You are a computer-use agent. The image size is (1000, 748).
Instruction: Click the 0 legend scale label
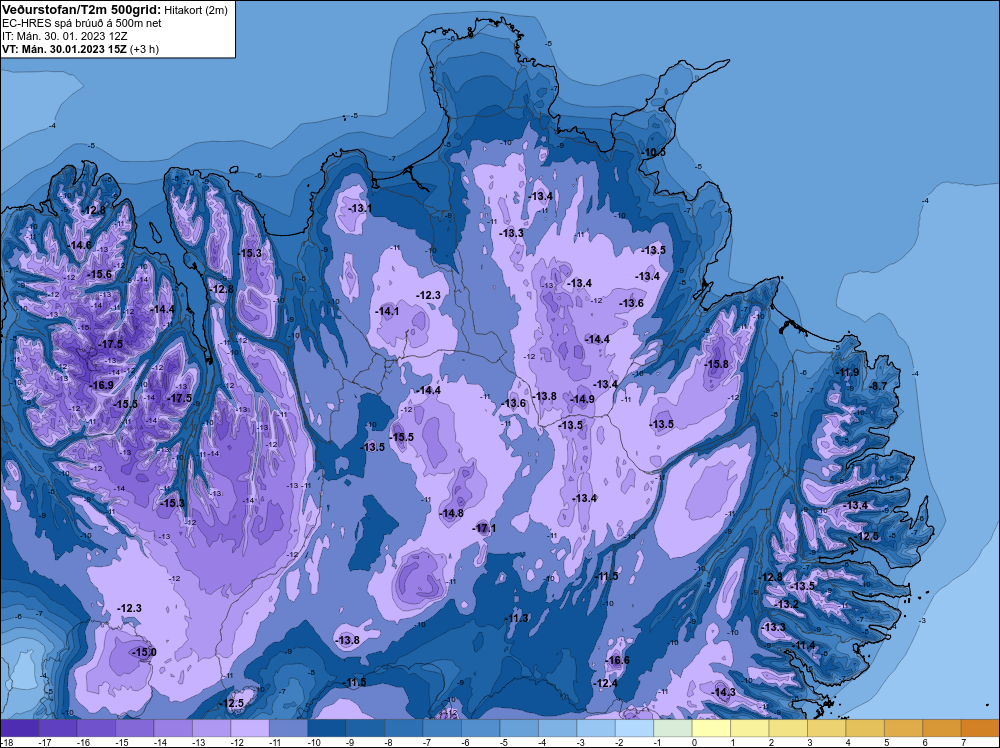pos(695,742)
